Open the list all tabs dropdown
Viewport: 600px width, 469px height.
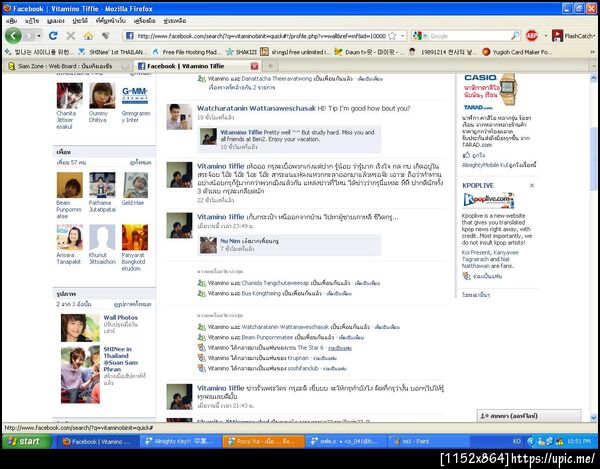pyautogui.click(x=593, y=66)
